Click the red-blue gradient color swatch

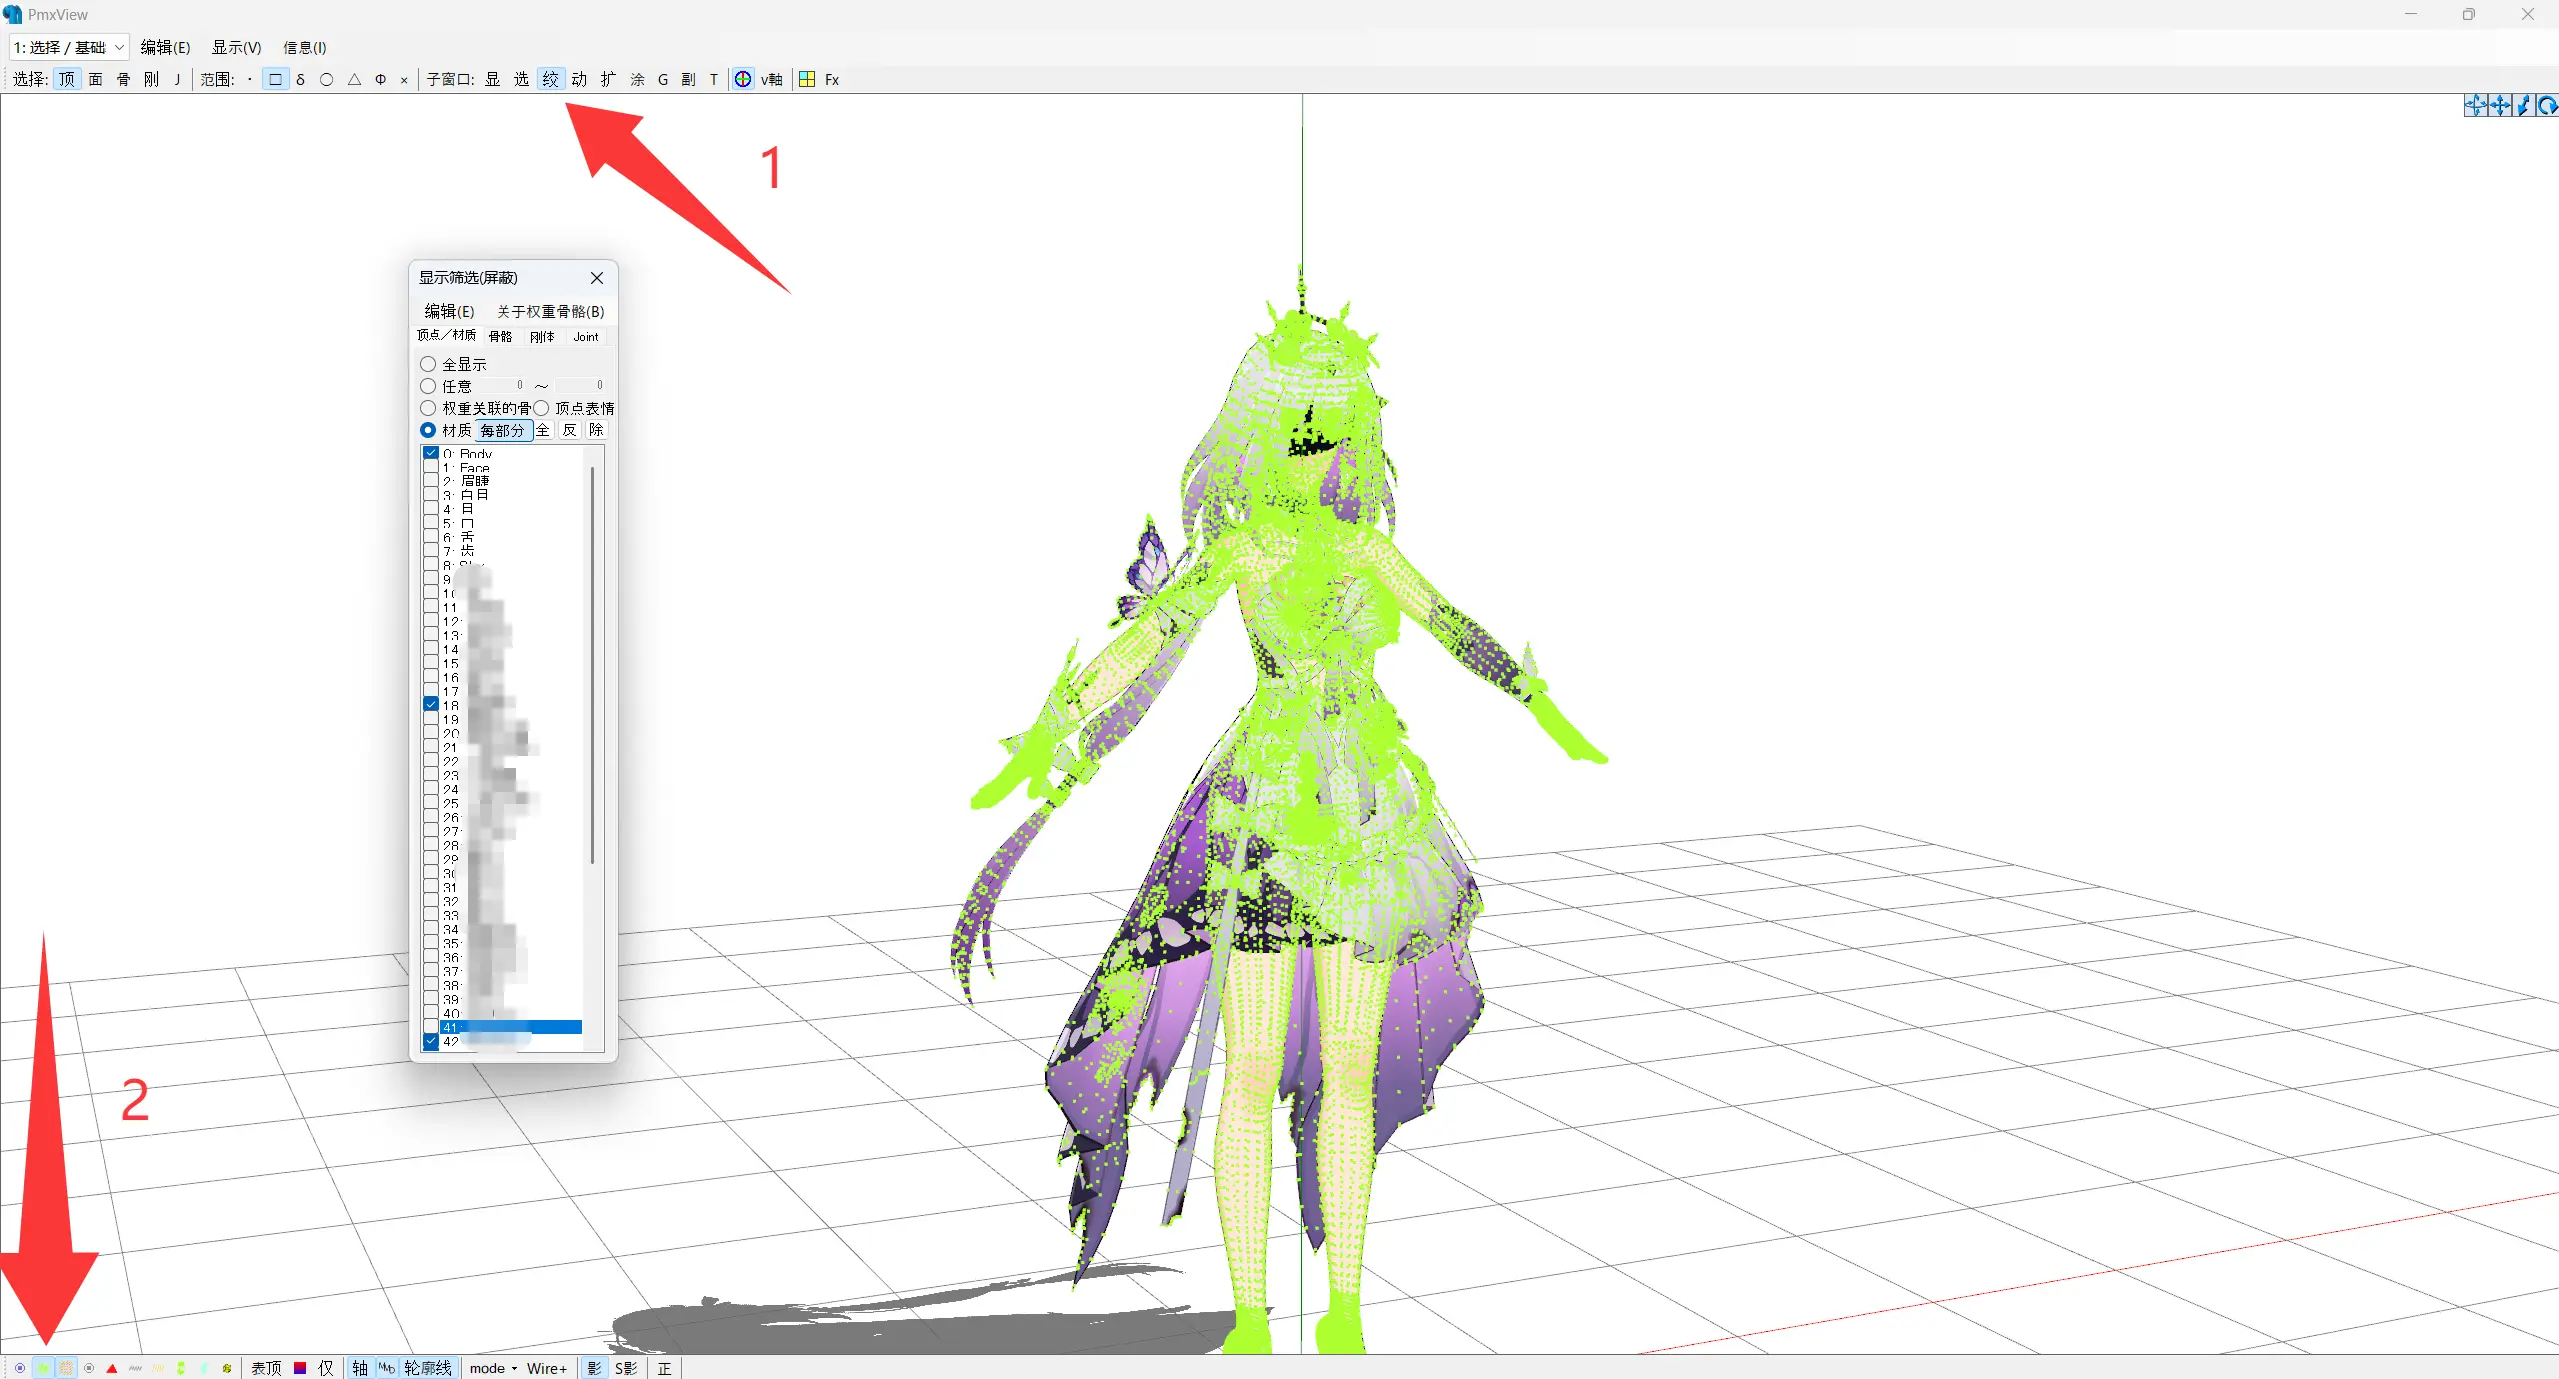coord(300,1368)
